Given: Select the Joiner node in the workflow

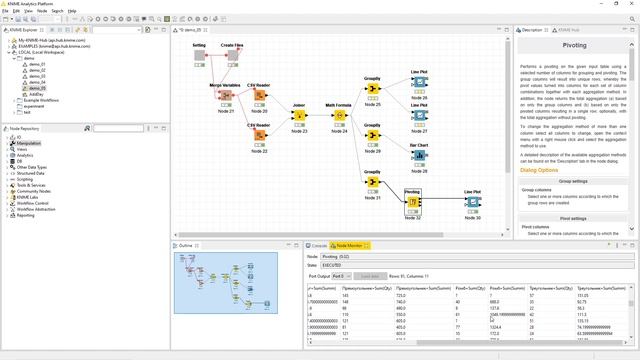Looking at the screenshot, I should [299, 116].
